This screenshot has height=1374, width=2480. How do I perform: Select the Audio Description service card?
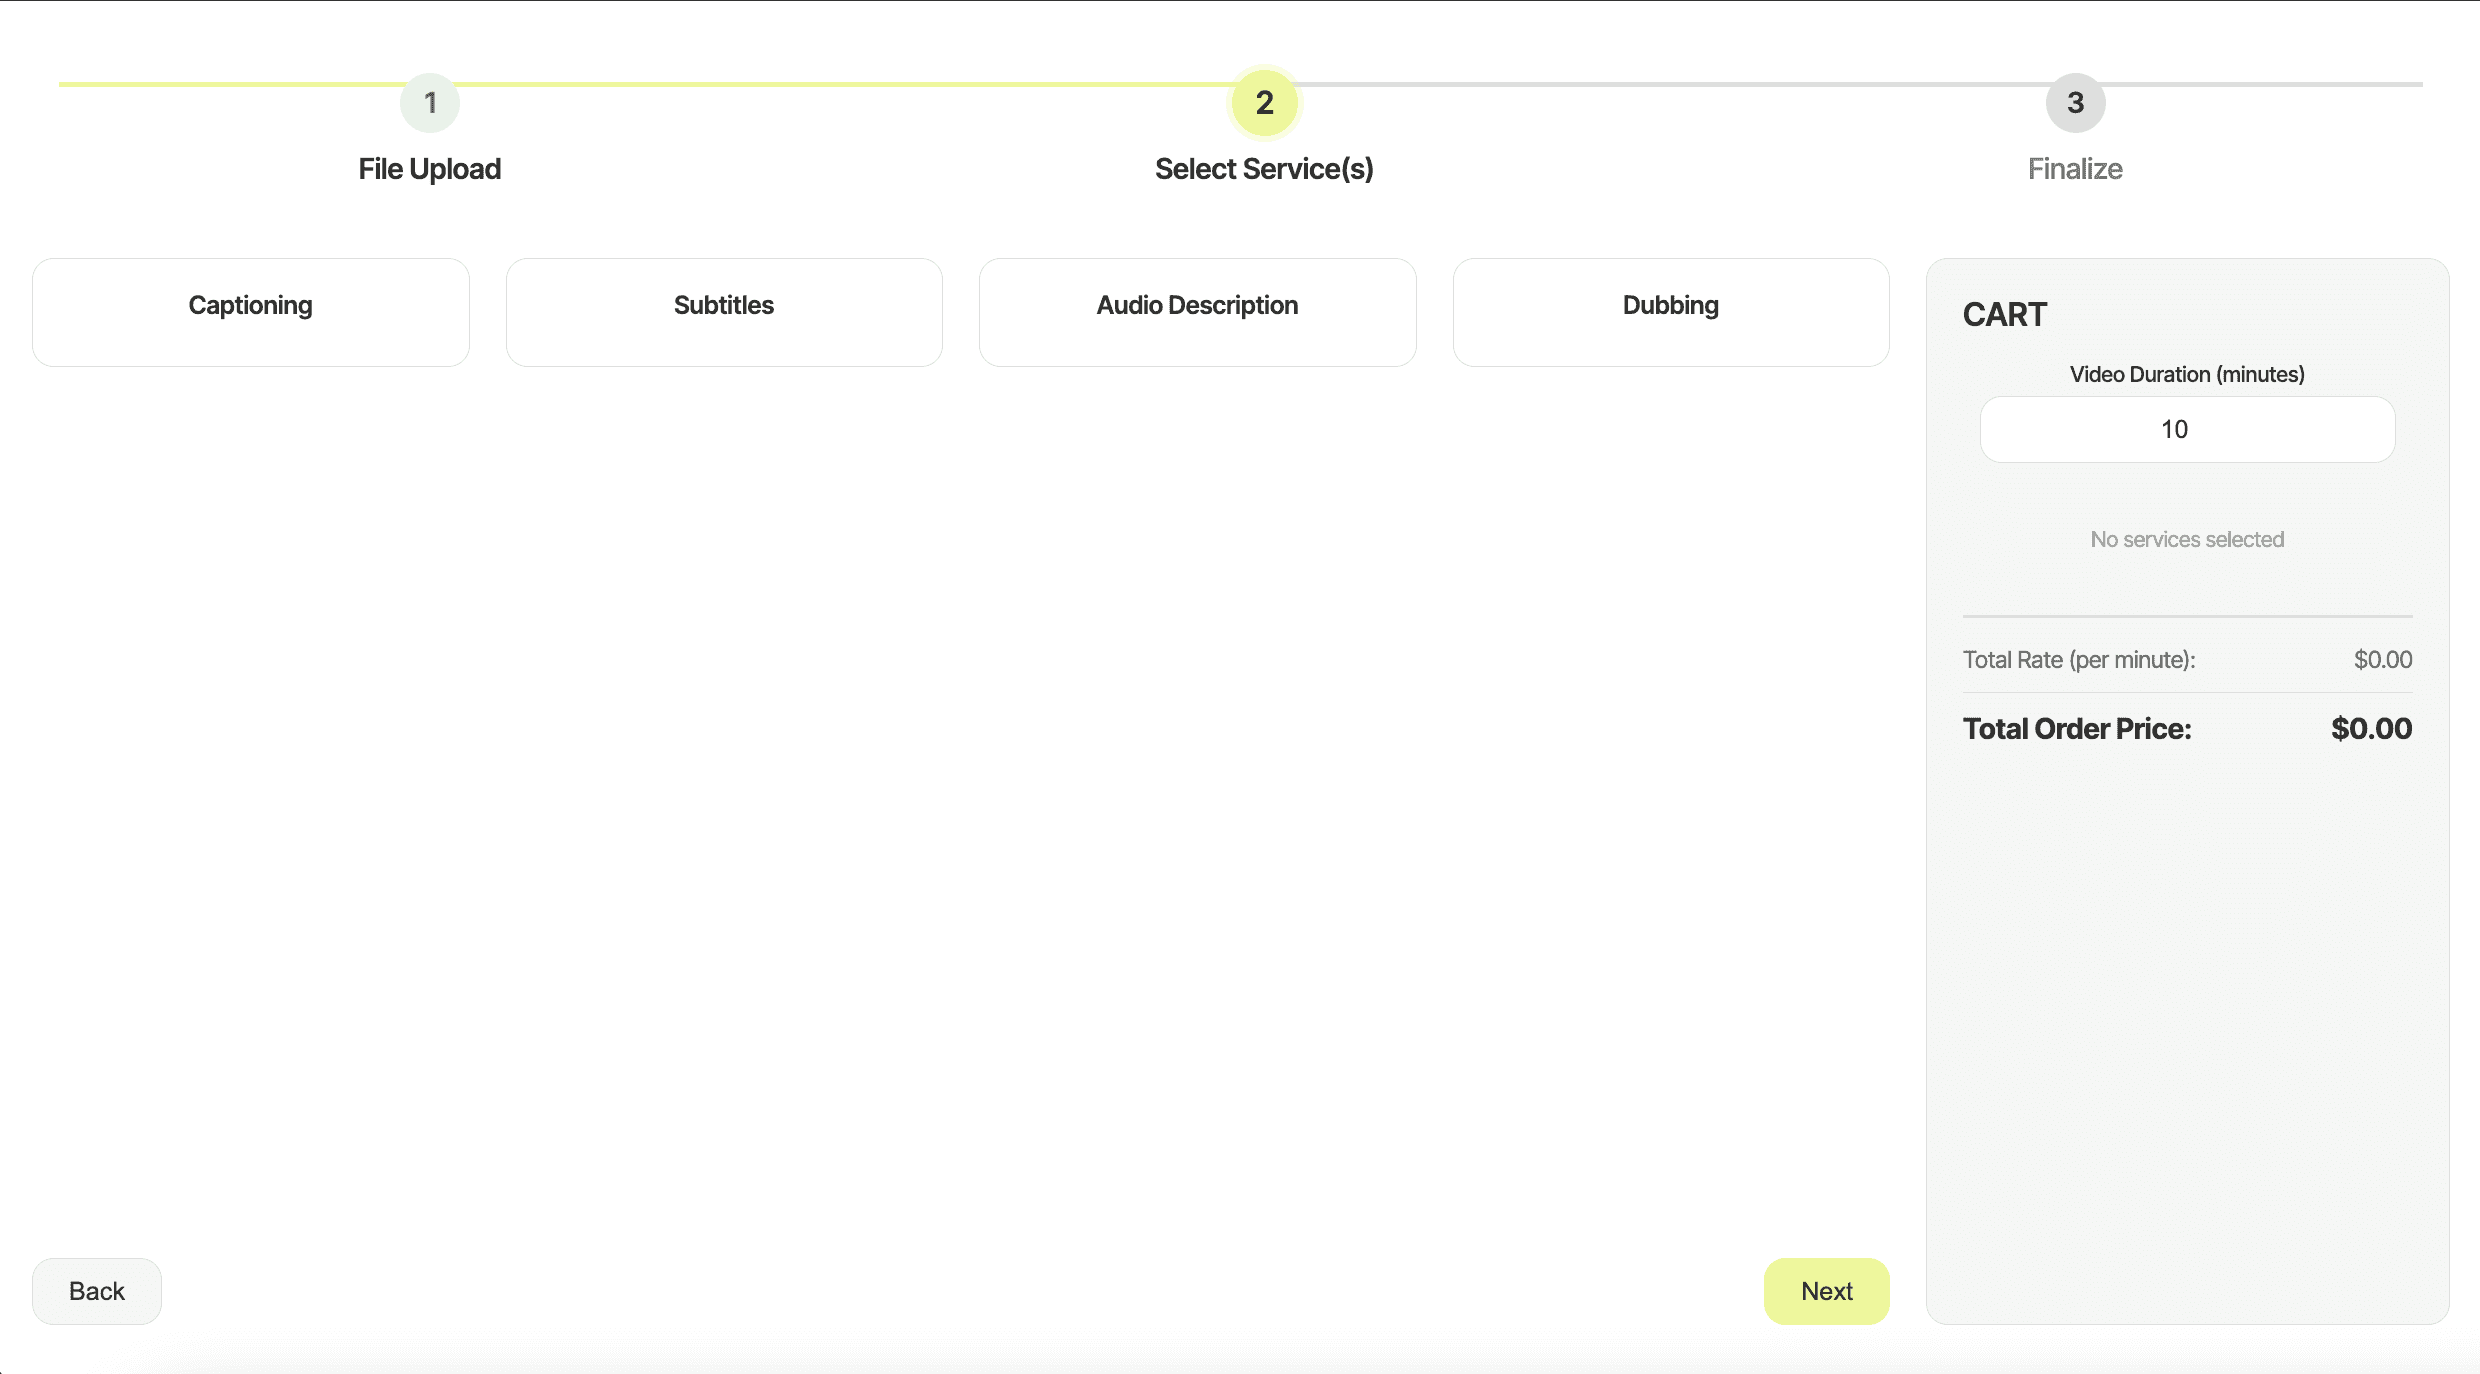pyautogui.click(x=1197, y=312)
